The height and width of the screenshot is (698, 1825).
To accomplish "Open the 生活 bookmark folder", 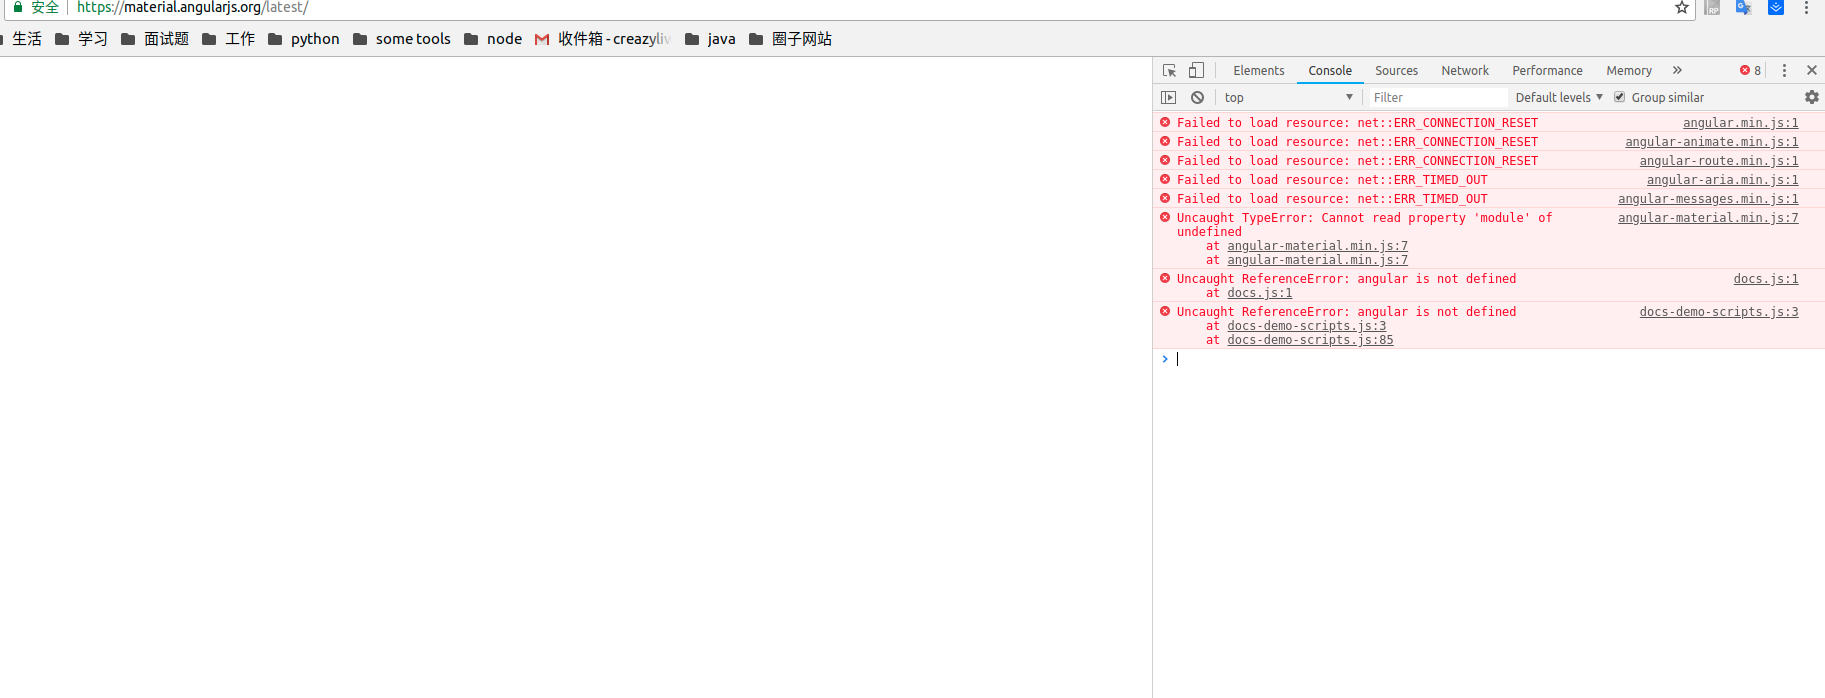I will coord(20,39).
